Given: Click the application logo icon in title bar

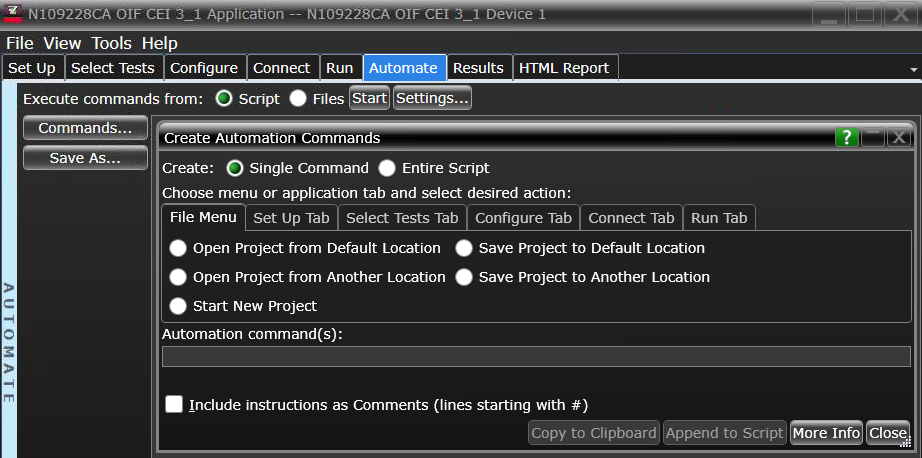Looking at the screenshot, I should (x=13, y=14).
